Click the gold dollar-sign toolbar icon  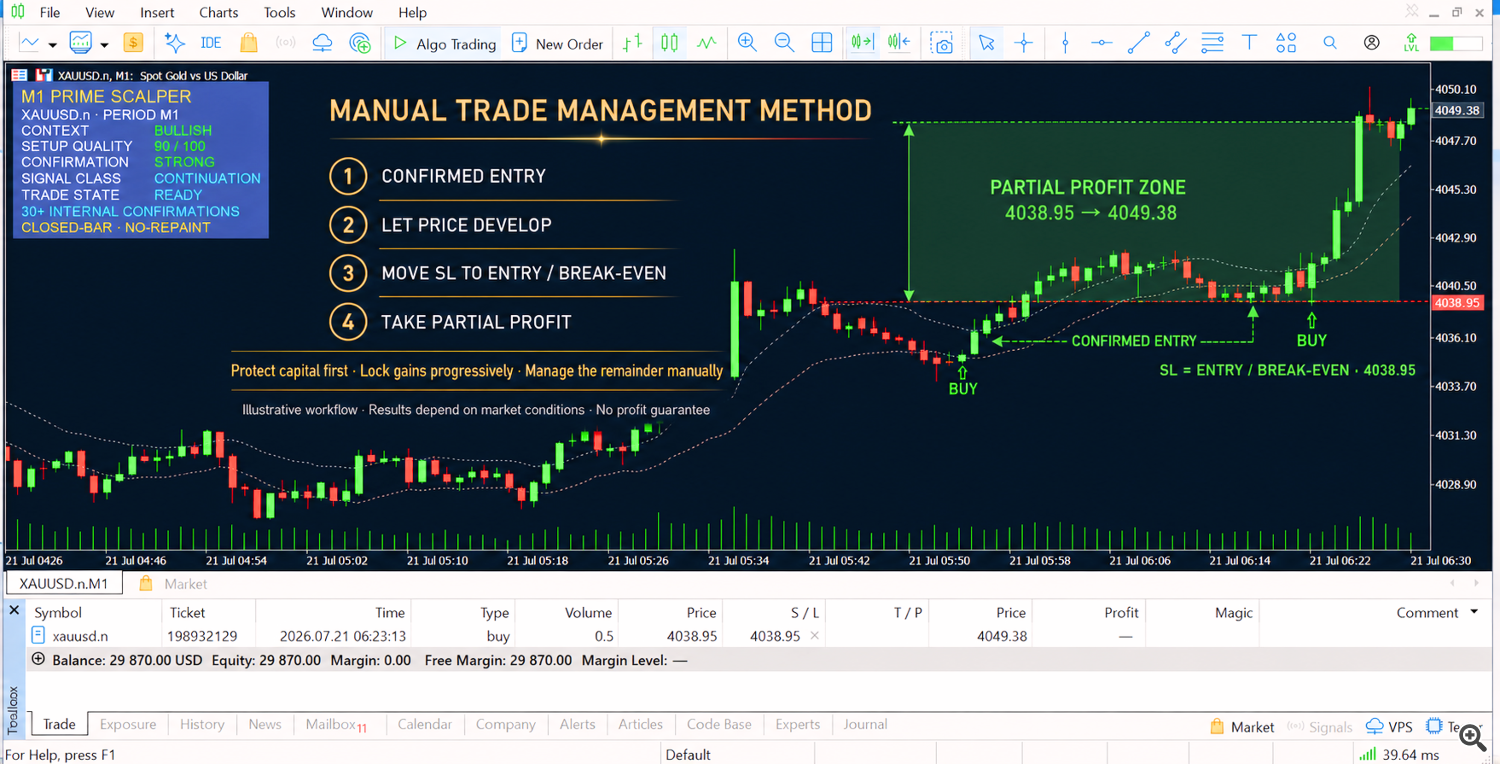coord(133,43)
